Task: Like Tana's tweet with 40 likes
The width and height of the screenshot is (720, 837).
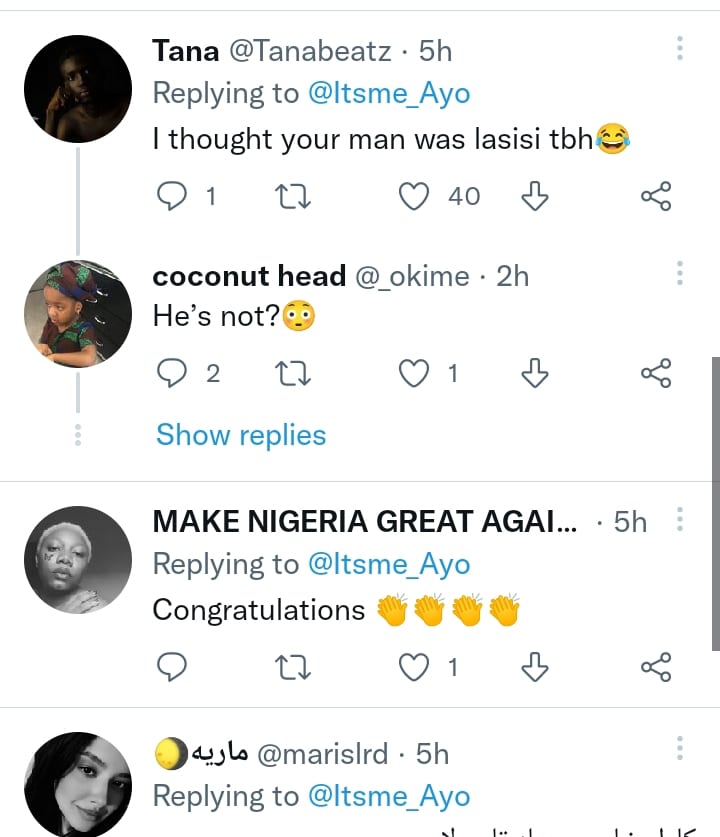Action: (x=414, y=197)
